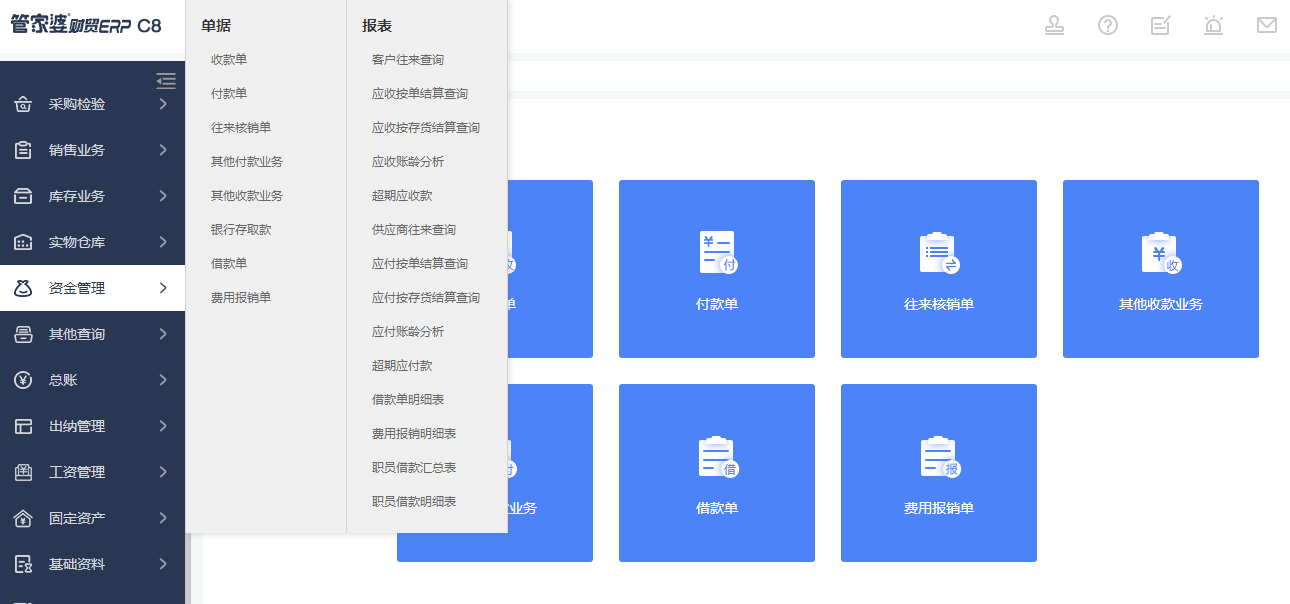Expand the 销售业务 sidebar menu

92,150
